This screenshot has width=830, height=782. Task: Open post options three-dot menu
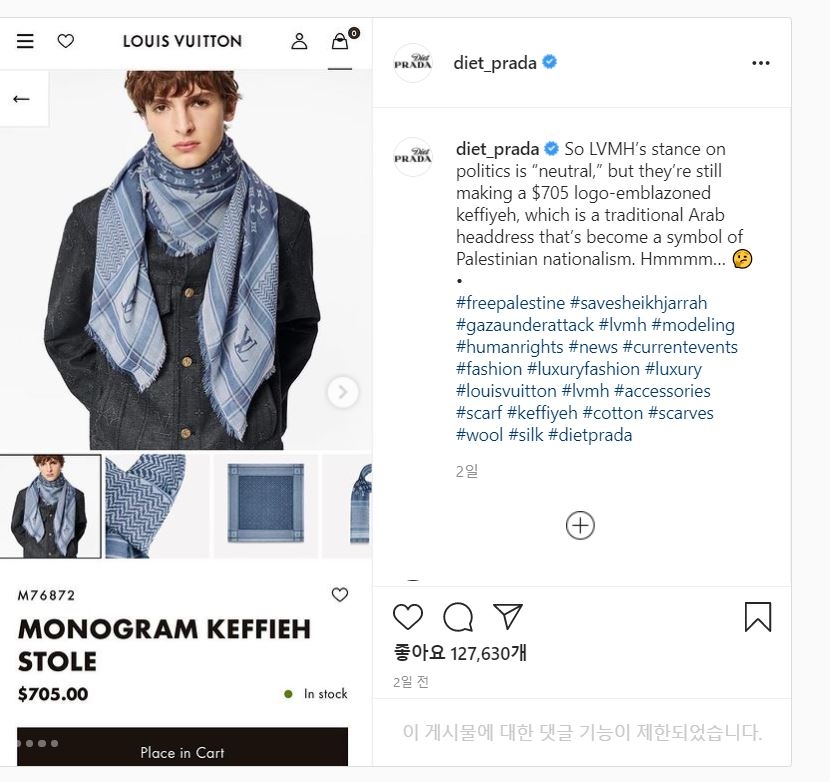(761, 63)
